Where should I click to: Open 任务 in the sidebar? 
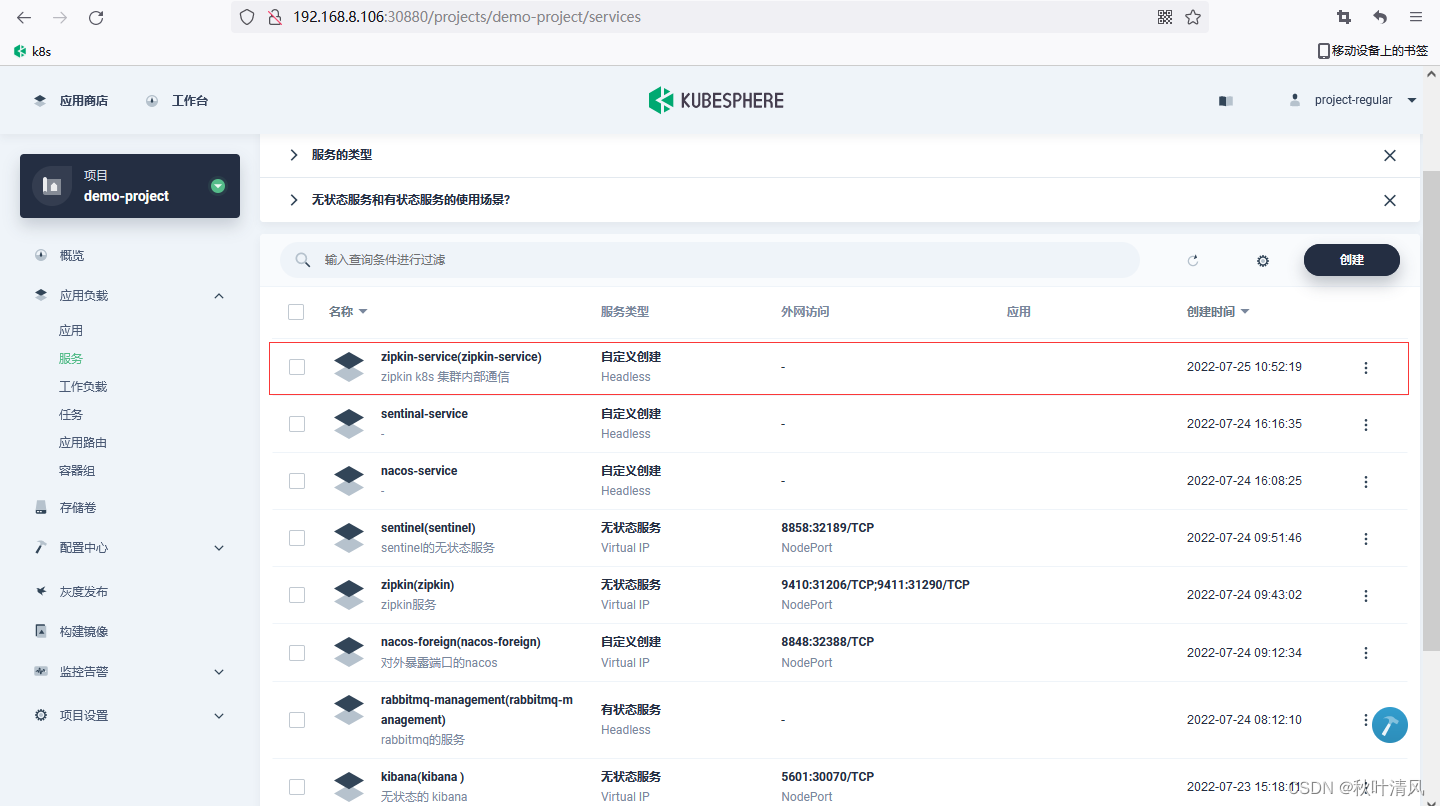tap(71, 415)
